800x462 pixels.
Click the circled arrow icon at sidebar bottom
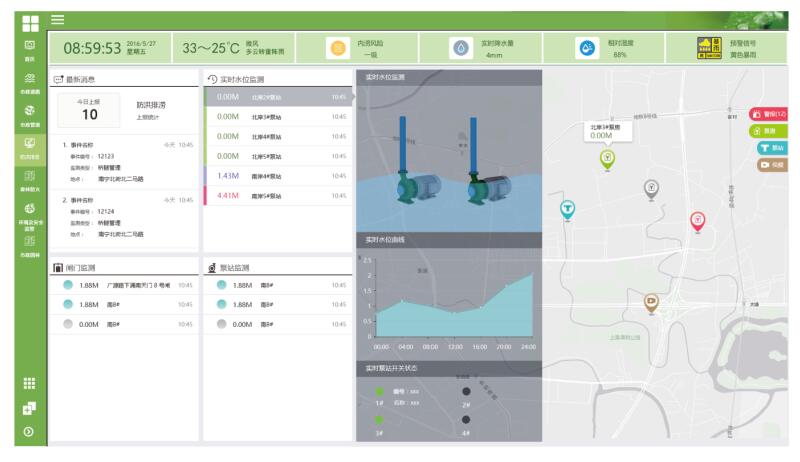click(x=29, y=432)
